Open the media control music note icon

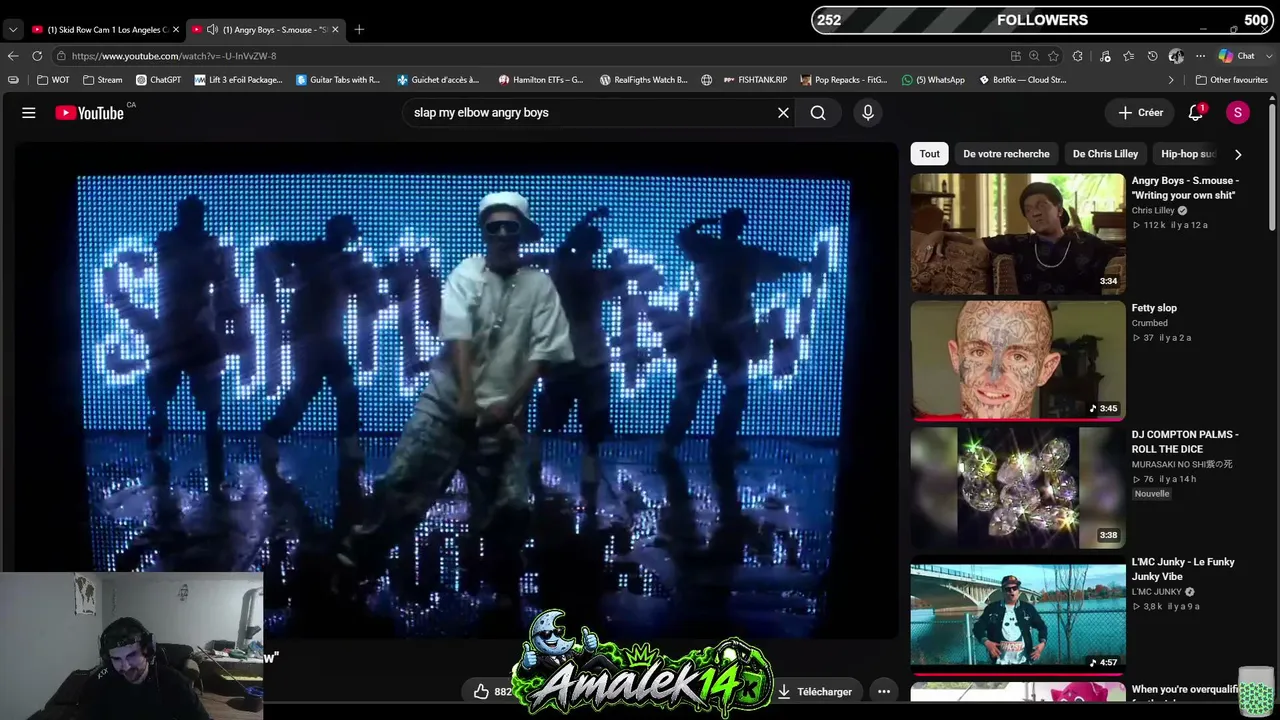click(x=1103, y=56)
